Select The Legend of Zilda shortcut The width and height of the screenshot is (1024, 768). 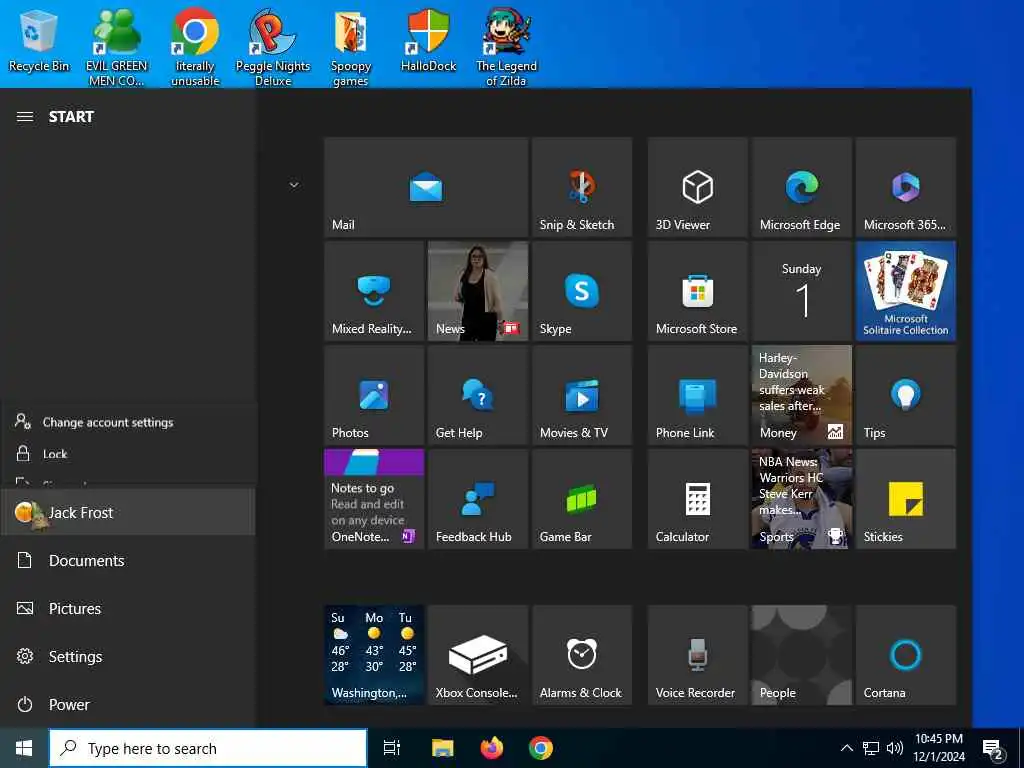coord(506,47)
